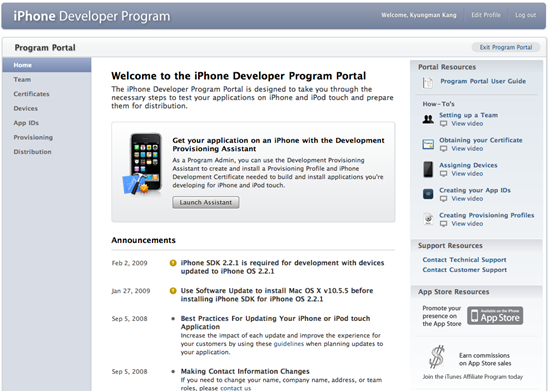548x391 pixels.
Task: Click View video under Setting up a Team
Action: [x=467, y=124]
